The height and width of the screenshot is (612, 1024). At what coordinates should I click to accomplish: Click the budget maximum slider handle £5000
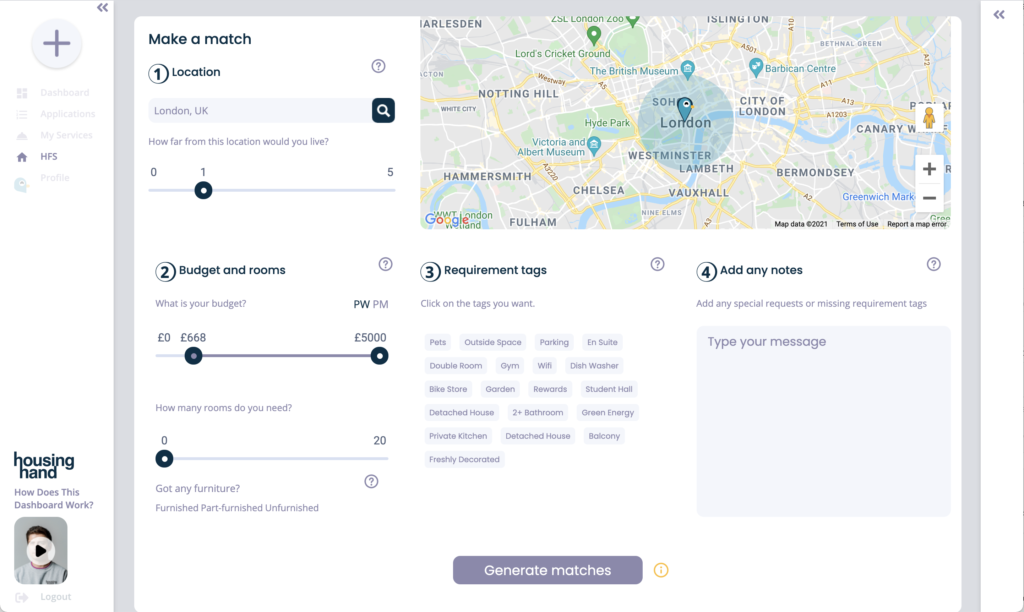pyautogui.click(x=379, y=356)
